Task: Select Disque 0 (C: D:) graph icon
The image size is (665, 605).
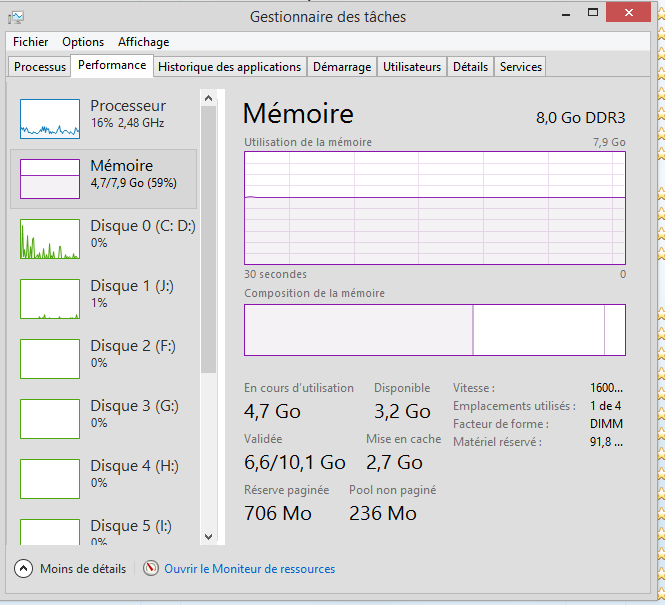Action: [50, 239]
